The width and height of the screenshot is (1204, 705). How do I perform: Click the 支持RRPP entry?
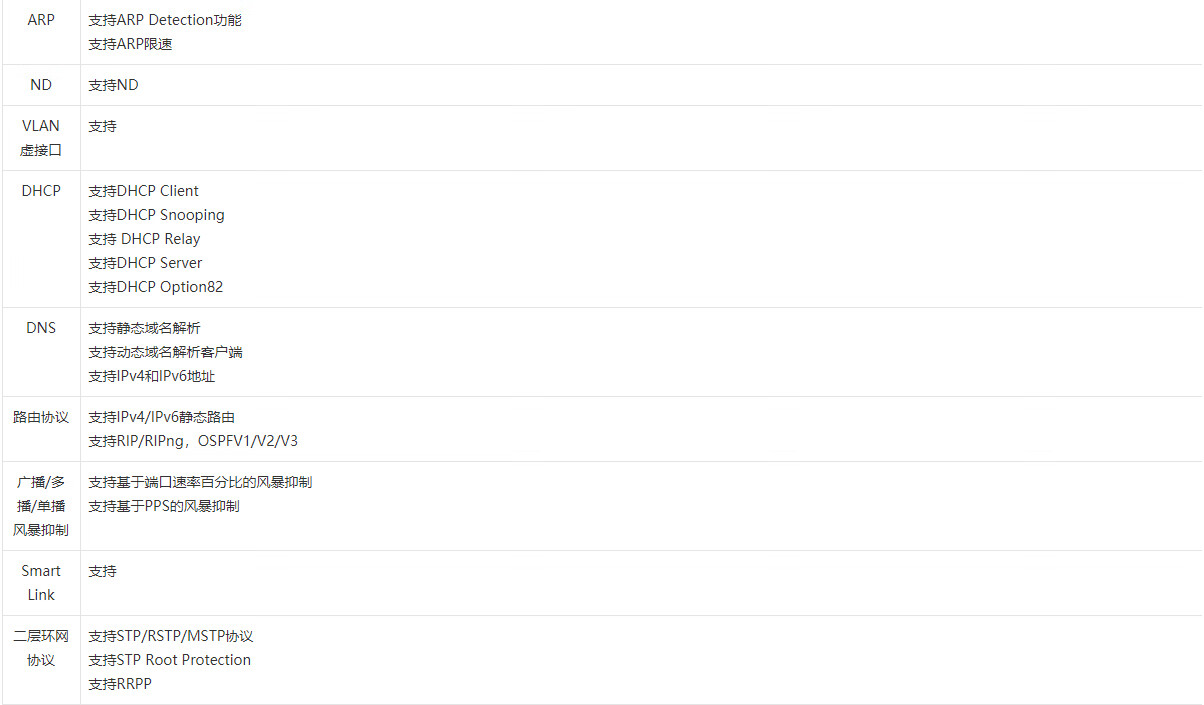[120, 684]
